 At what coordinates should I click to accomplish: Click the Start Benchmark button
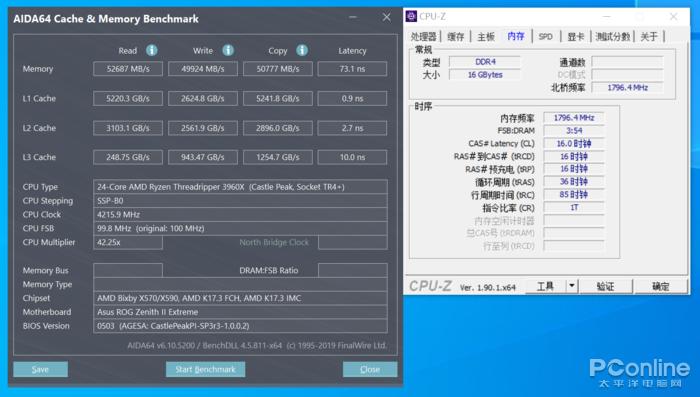coord(205,369)
